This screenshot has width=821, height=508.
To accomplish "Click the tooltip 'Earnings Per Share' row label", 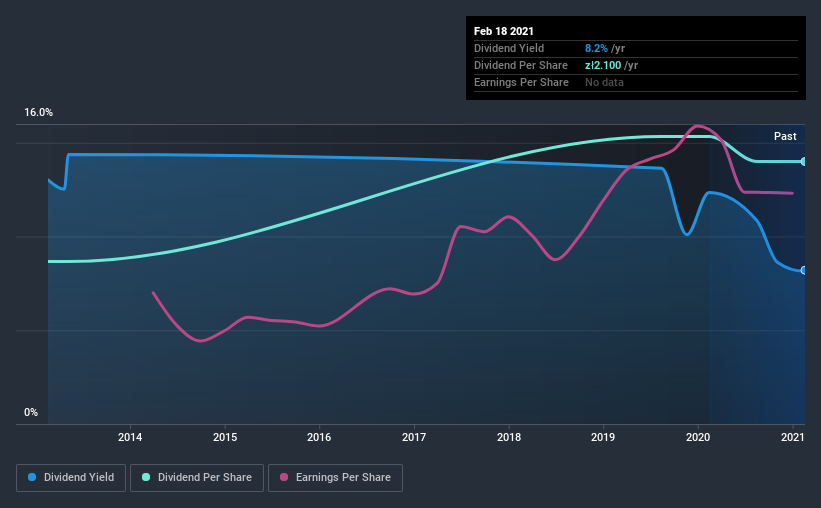I will coord(521,82).
